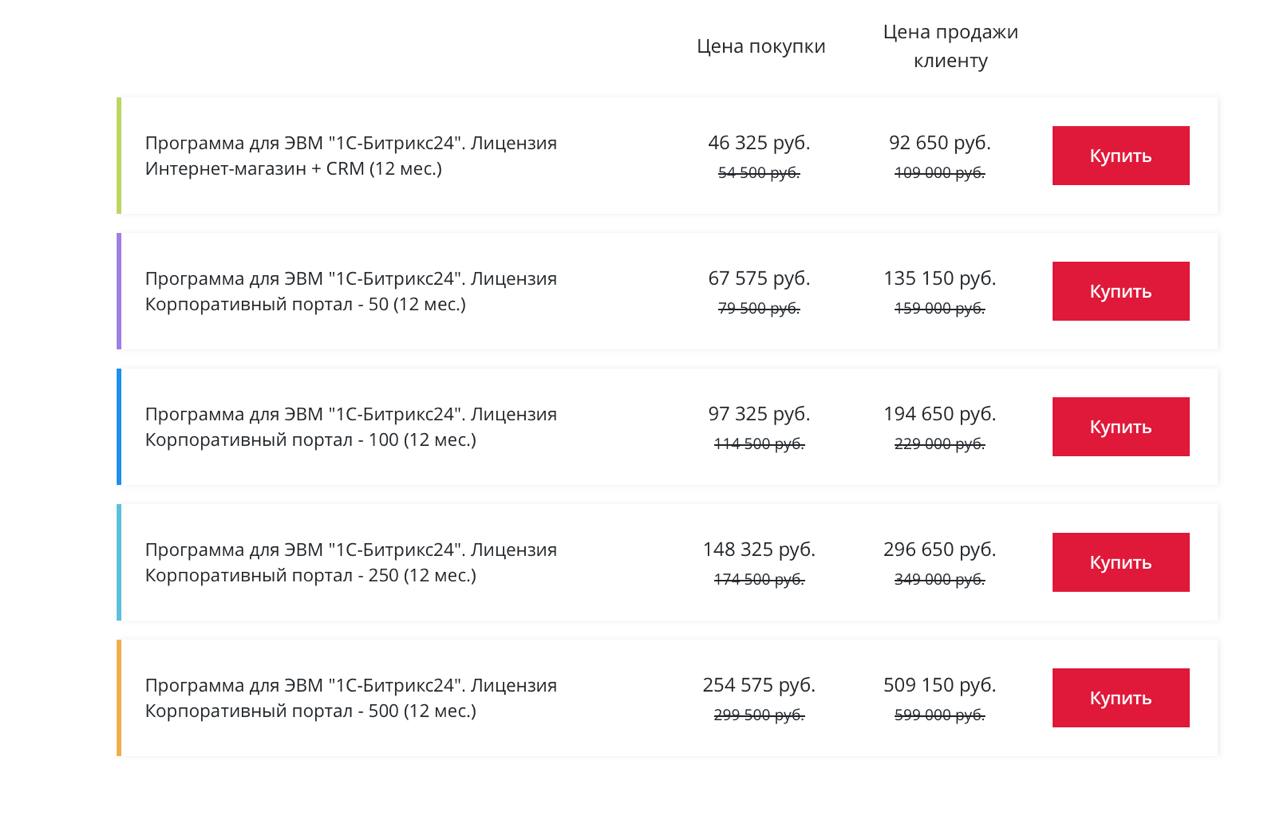Click the Корпоративный портал - 50 product title

350,291
